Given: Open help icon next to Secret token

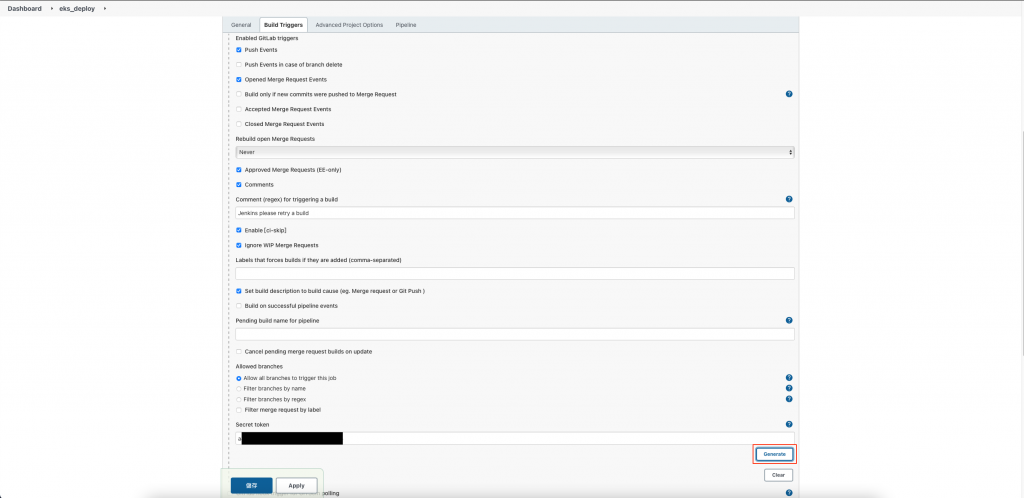Looking at the screenshot, I should 789,424.
